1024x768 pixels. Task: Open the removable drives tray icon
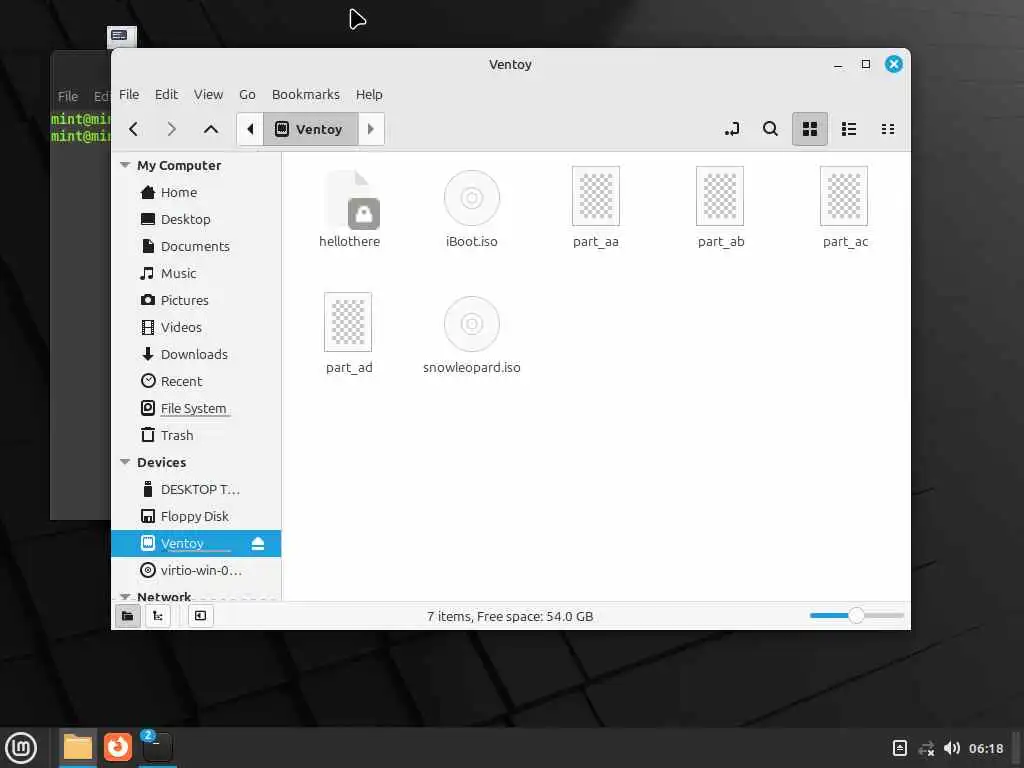899,748
